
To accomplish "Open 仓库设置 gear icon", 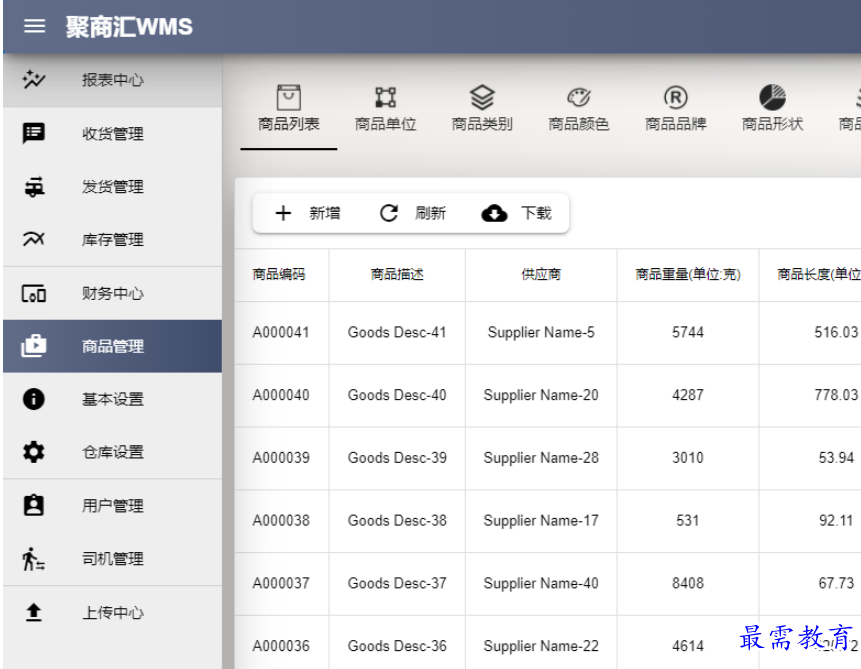I will [35, 452].
